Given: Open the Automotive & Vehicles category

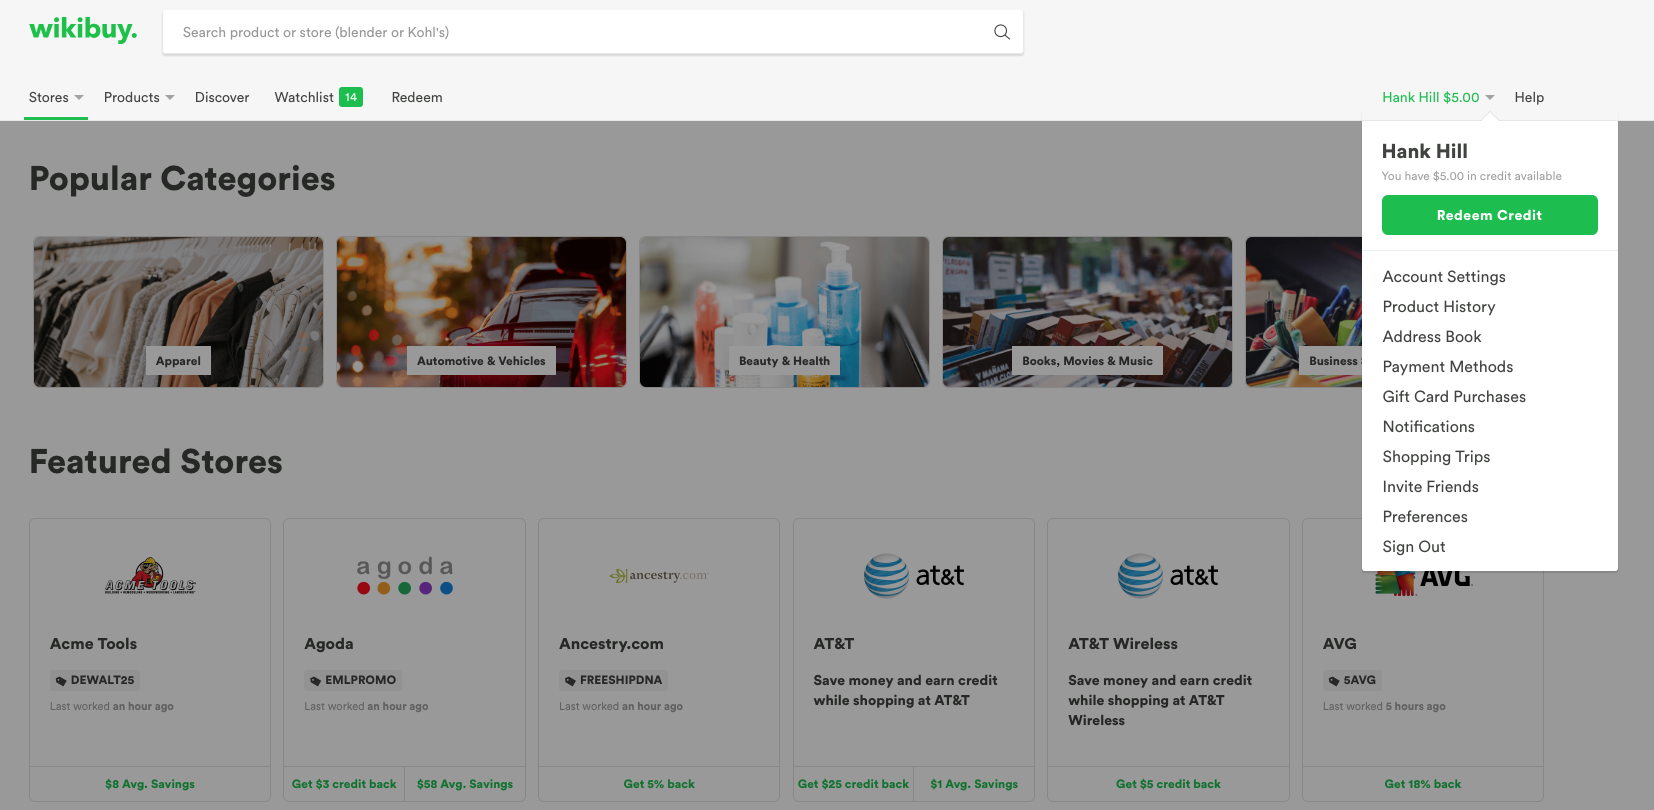Looking at the screenshot, I should point(481,312).
